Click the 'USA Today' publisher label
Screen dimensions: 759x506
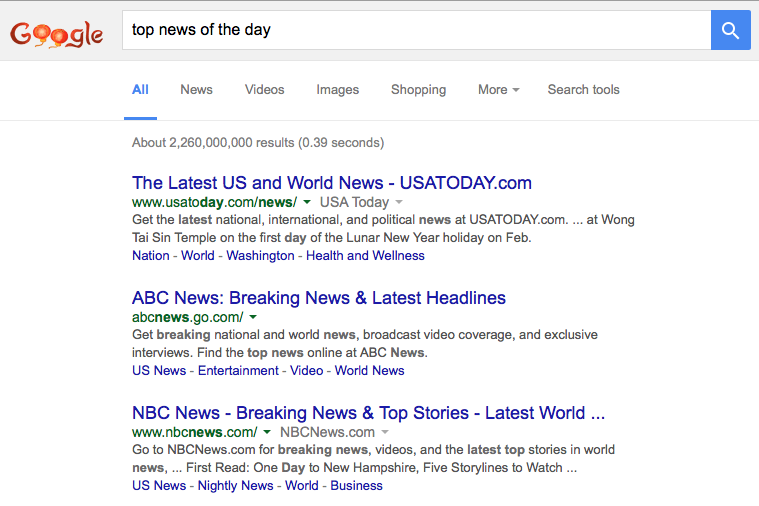[x=354, y=202]
